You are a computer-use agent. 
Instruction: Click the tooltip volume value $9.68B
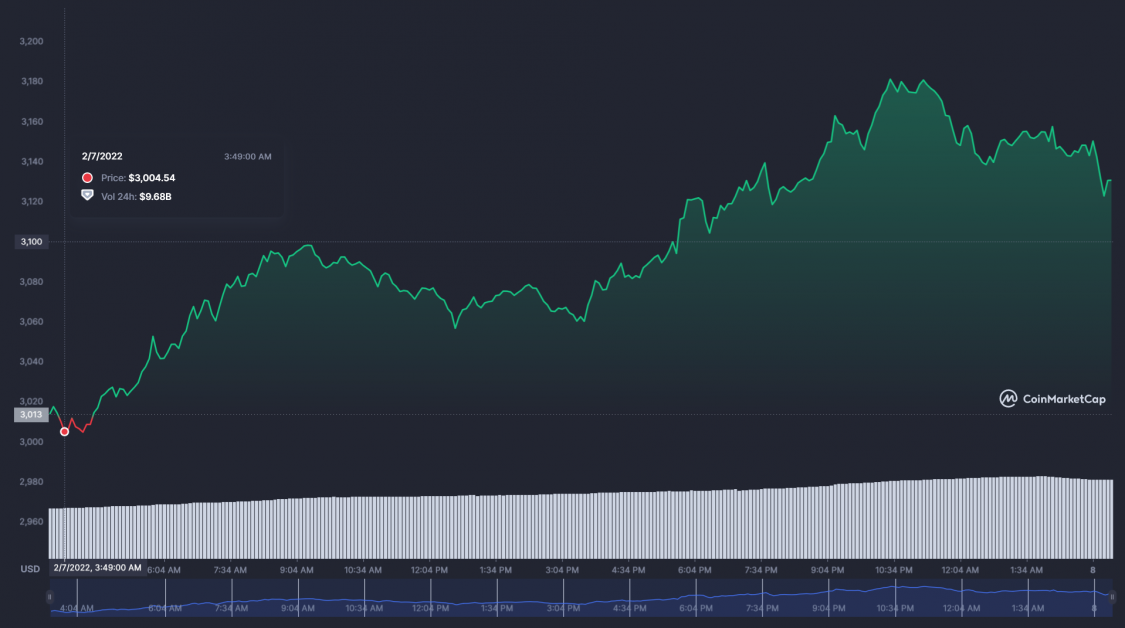click(x=155, y=197)
